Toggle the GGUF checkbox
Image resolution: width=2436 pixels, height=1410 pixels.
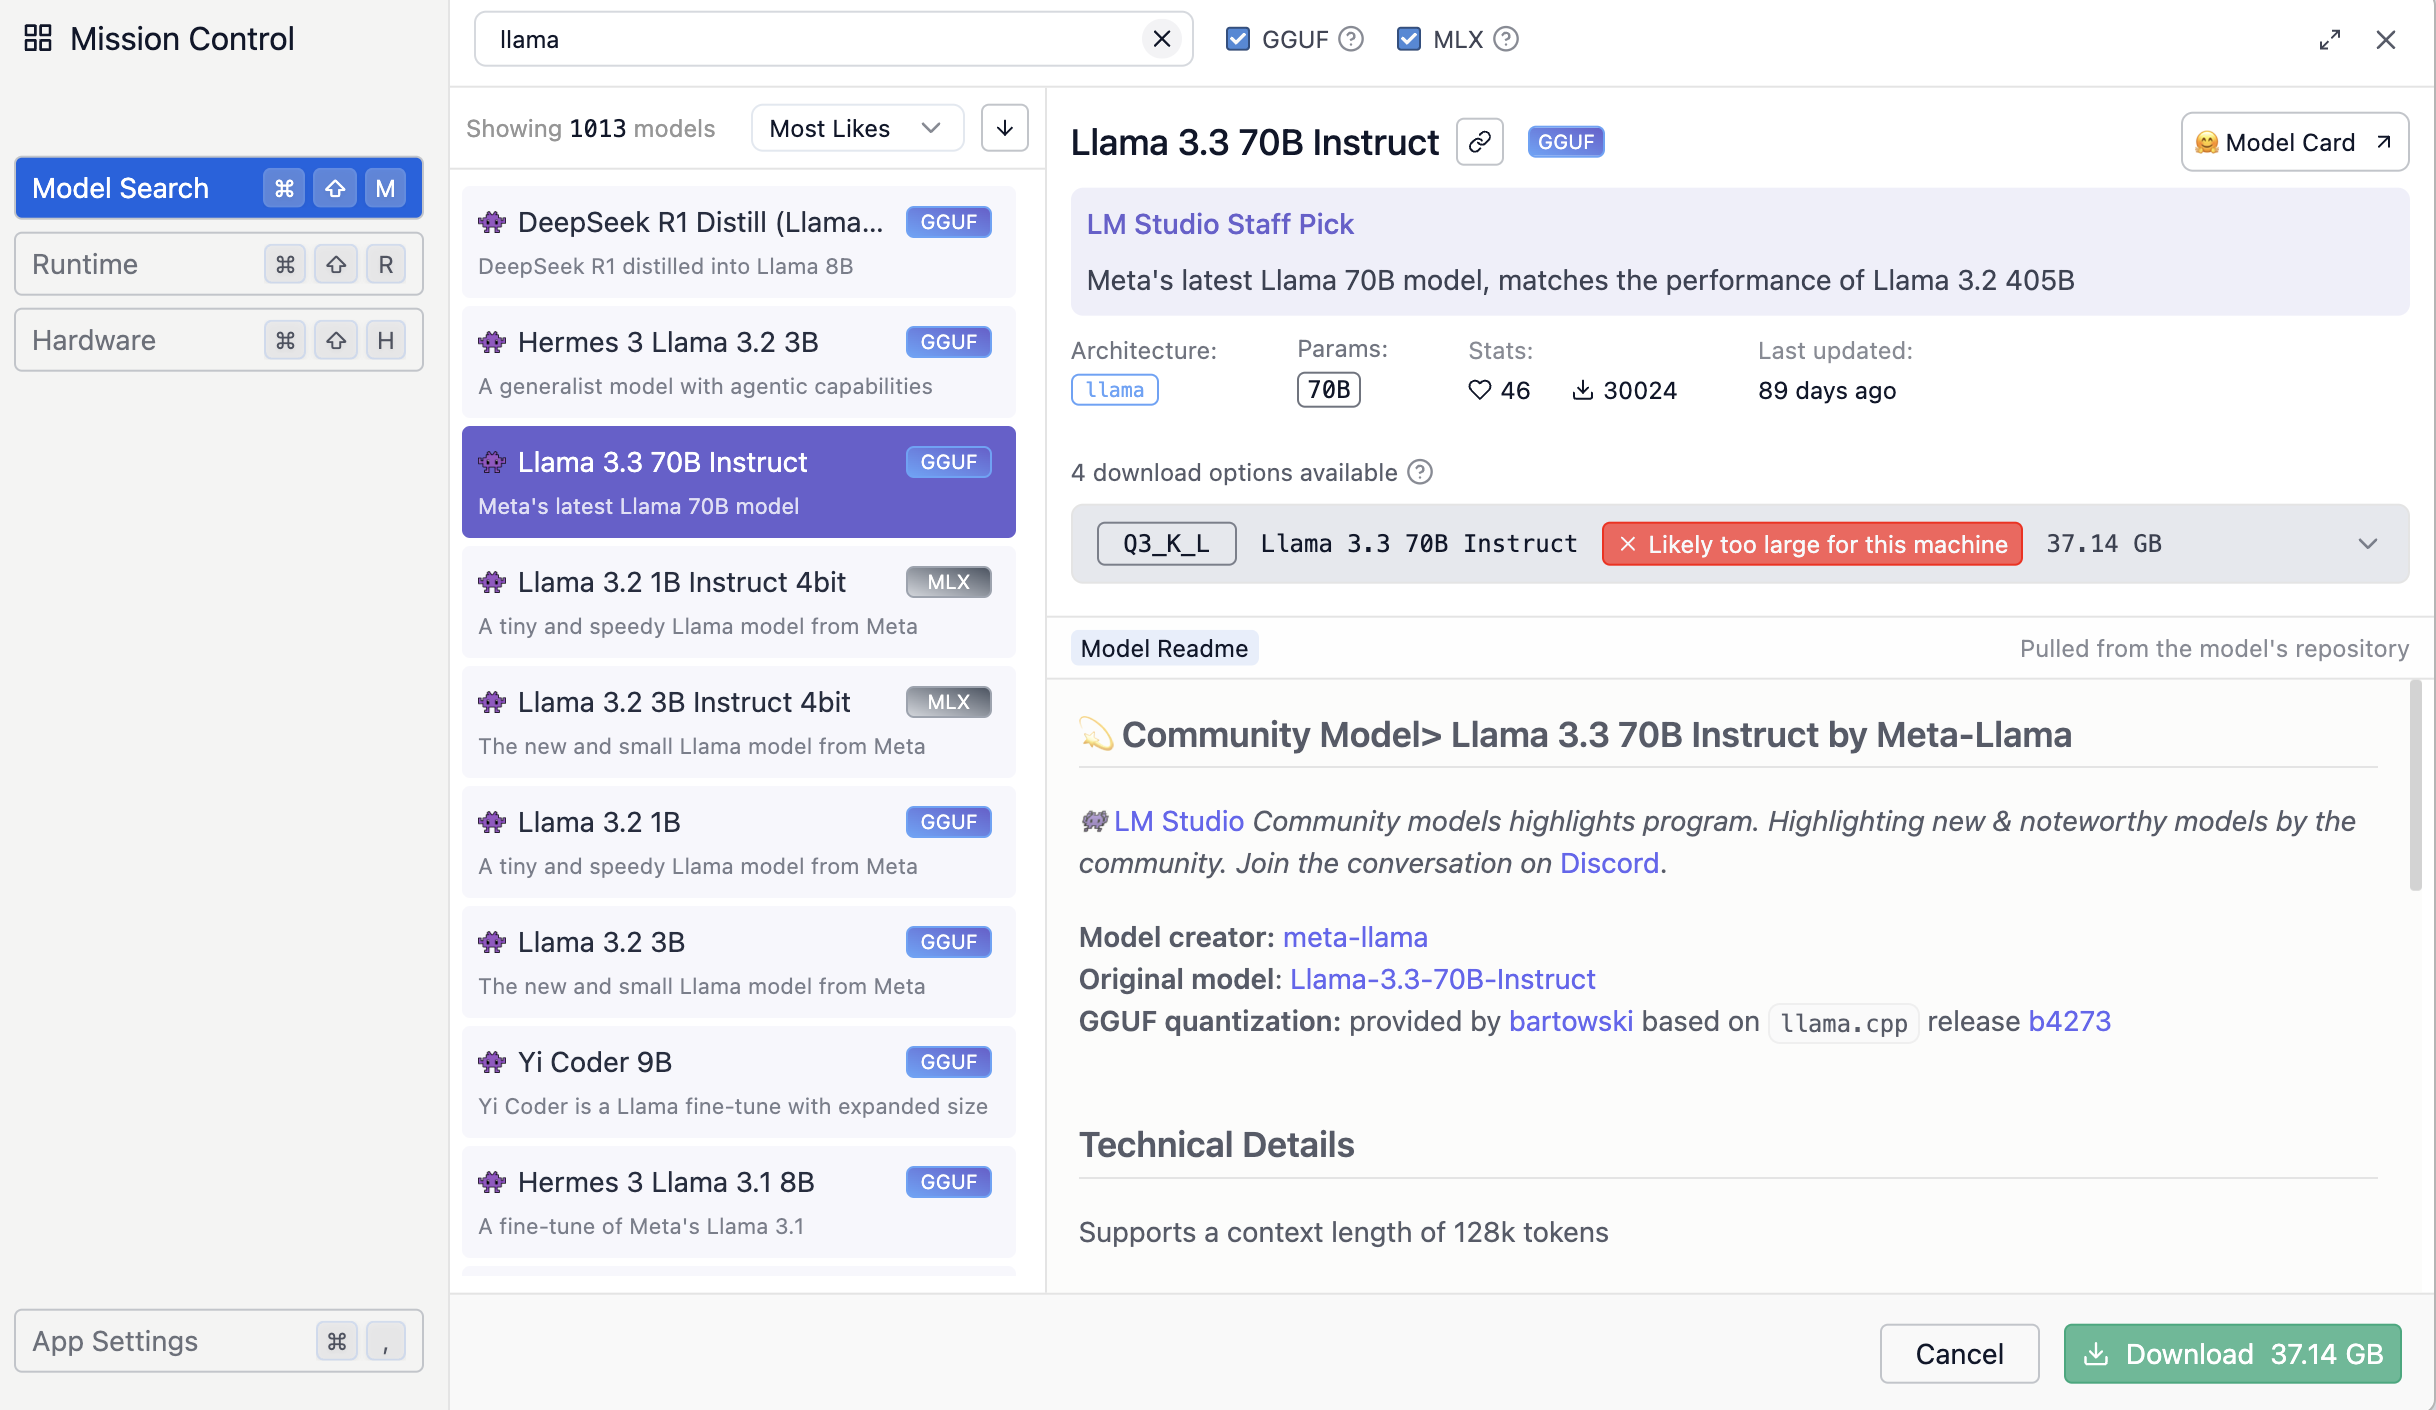(1238, 39)
